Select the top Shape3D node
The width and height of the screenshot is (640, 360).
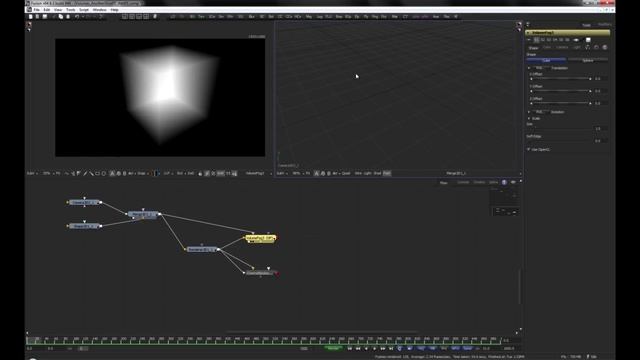84,202
